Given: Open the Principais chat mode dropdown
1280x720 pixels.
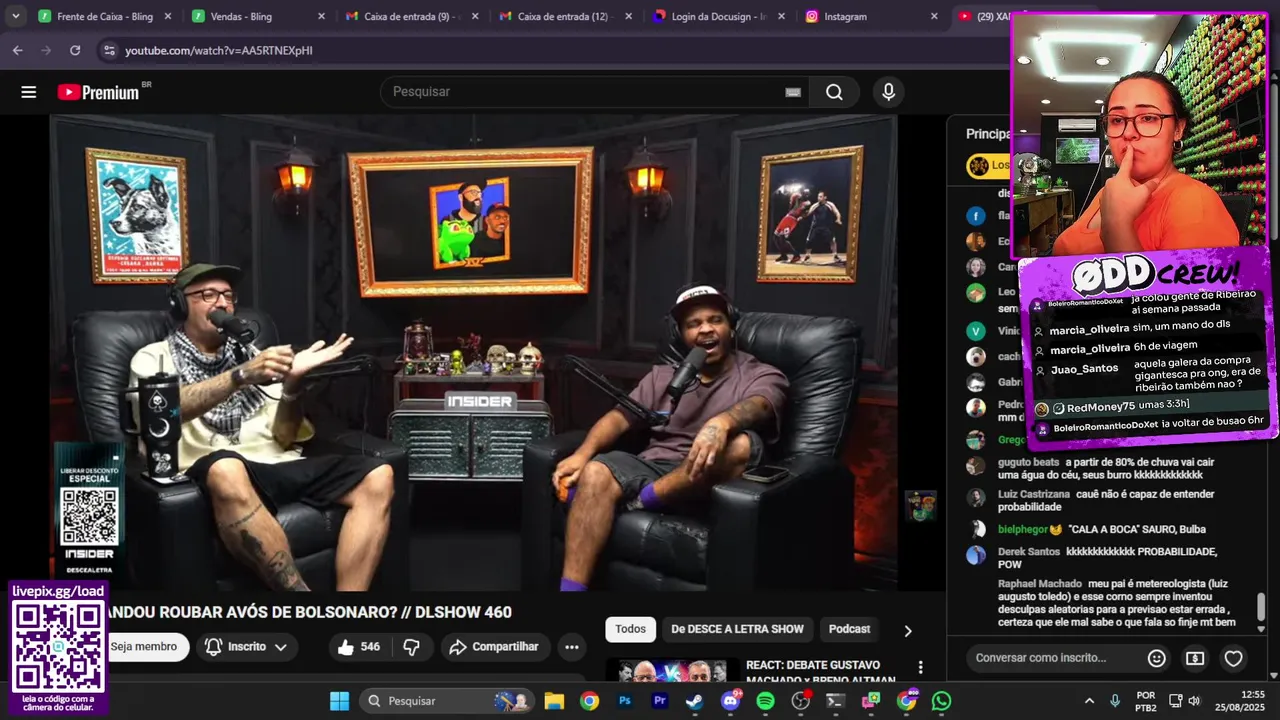Looking at the screenshot, I should click(x=988, y=134).
